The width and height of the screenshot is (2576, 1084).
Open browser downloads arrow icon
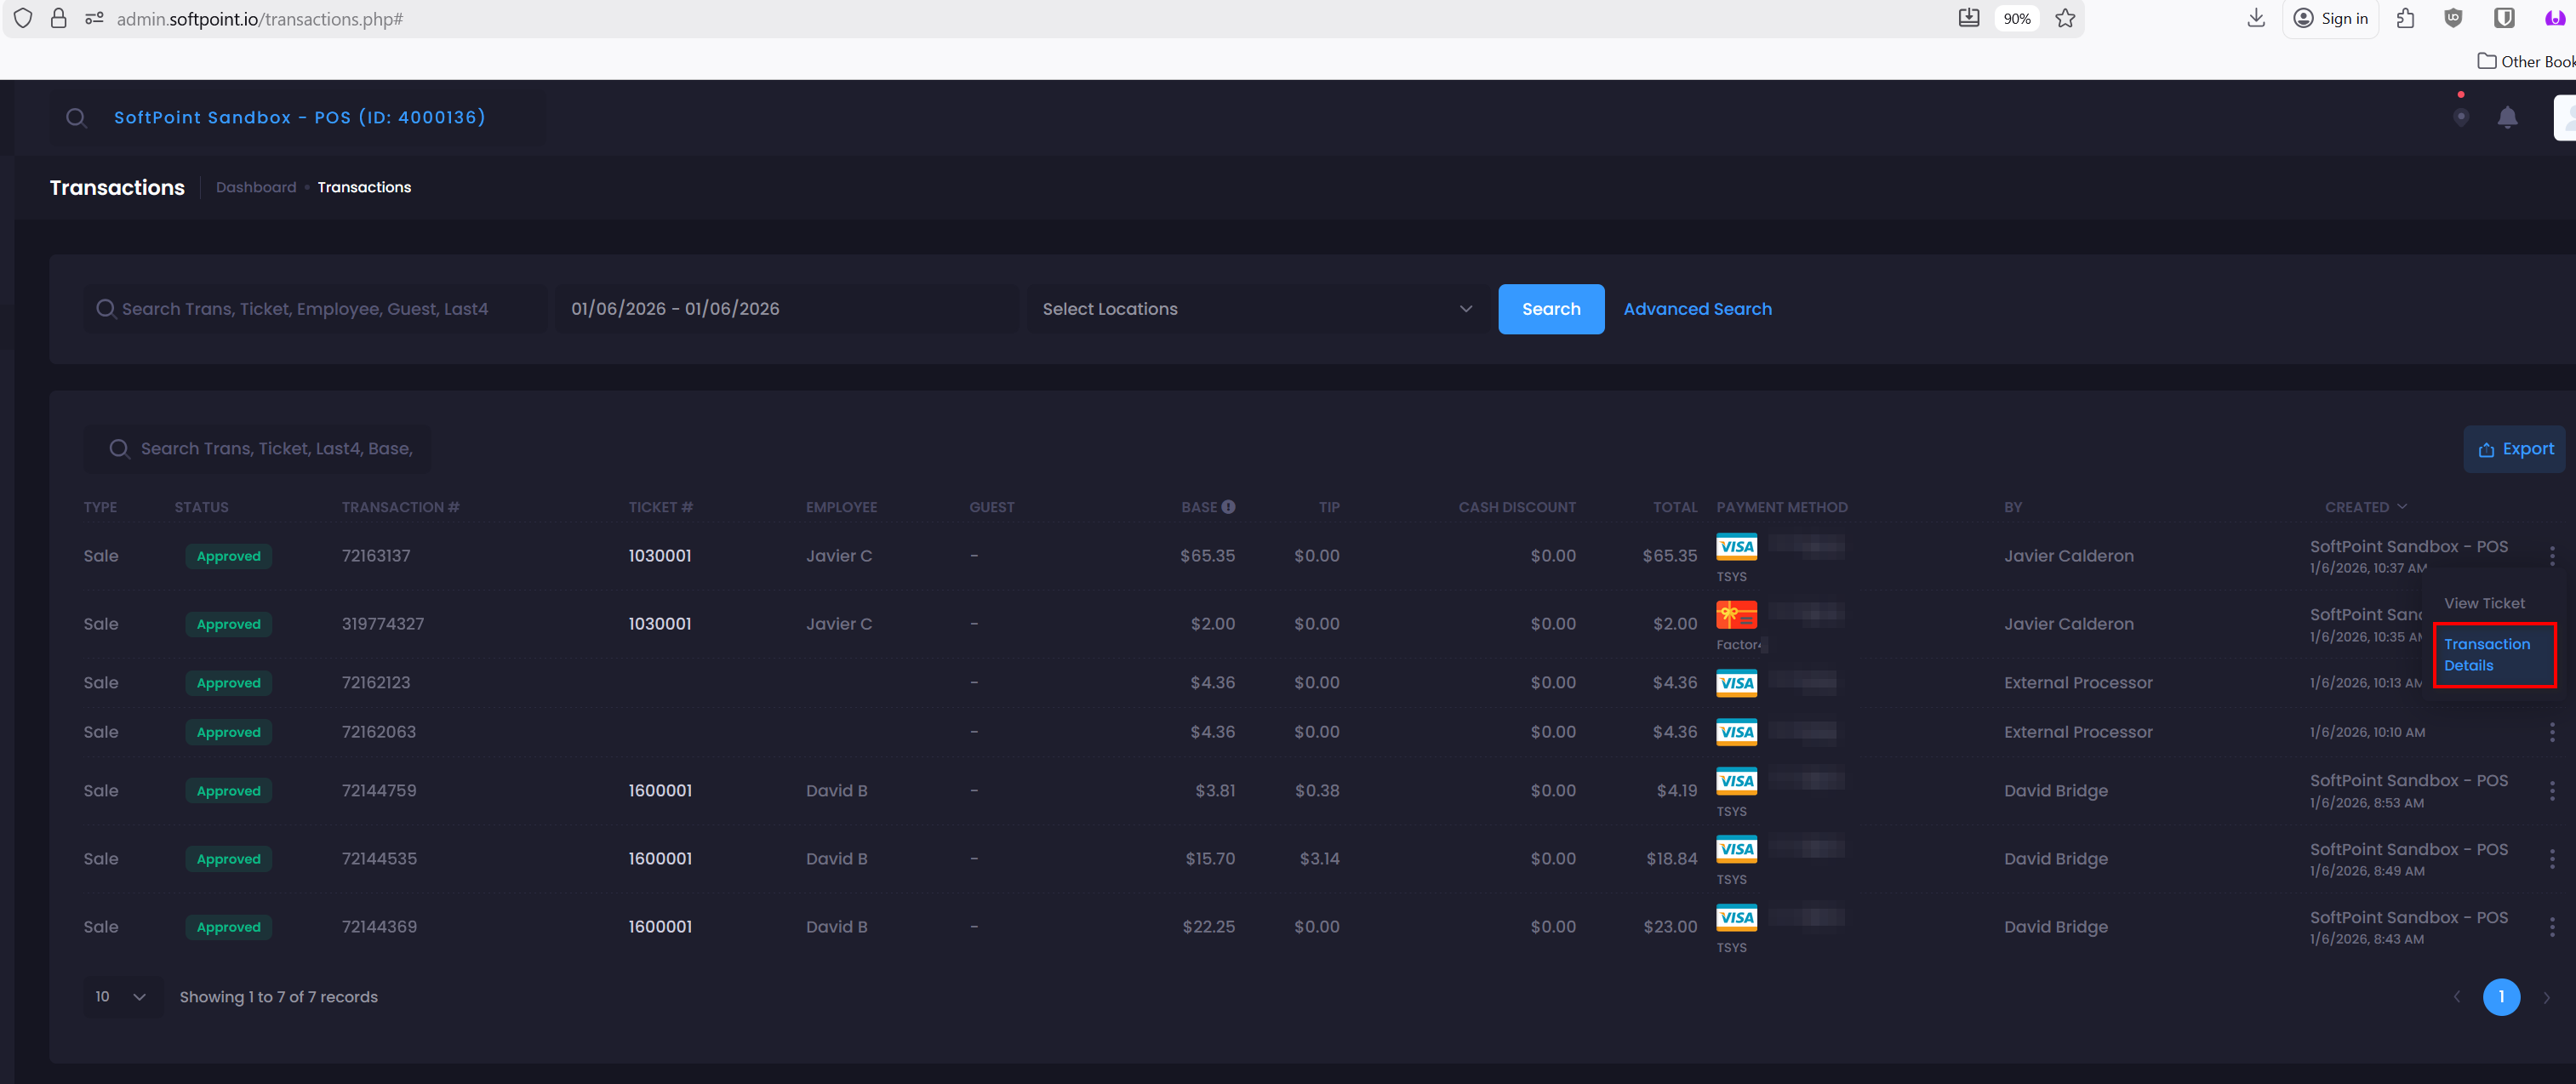2256,18
